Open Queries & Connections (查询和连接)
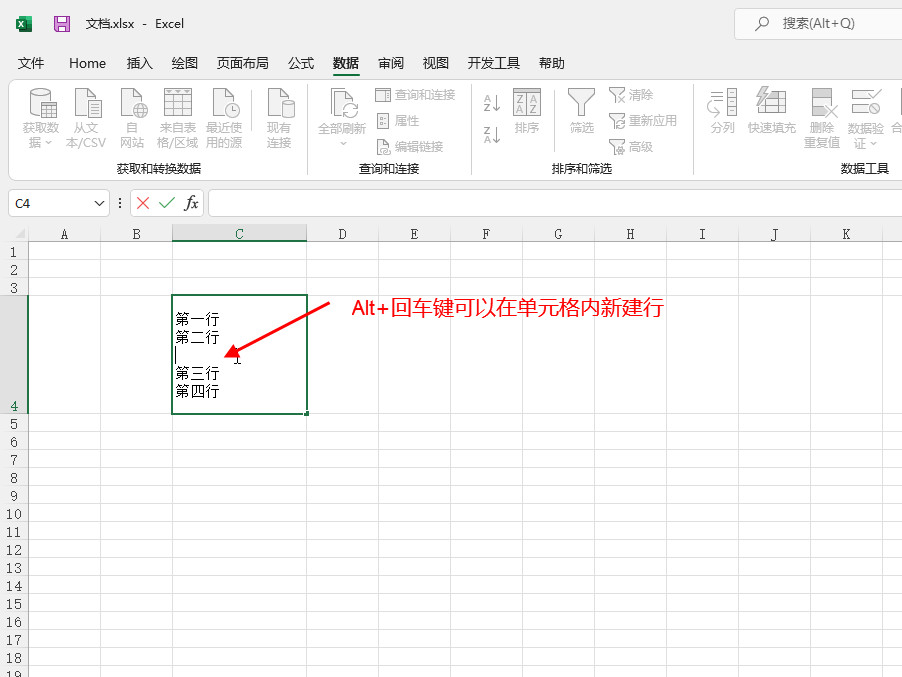This screenshot has width=902, height=677. pyautogui.click(x=415, y=95)
